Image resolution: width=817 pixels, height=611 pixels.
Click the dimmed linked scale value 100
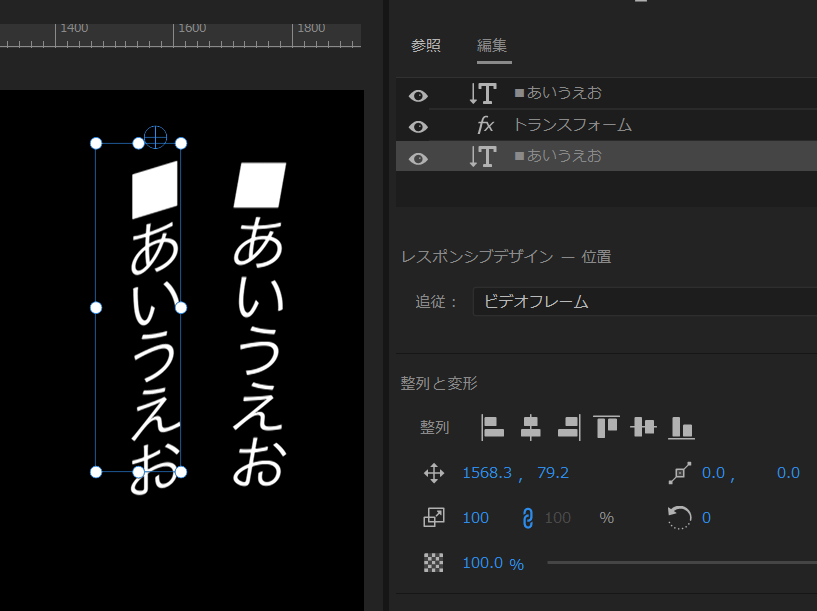(x=558, y=518)
